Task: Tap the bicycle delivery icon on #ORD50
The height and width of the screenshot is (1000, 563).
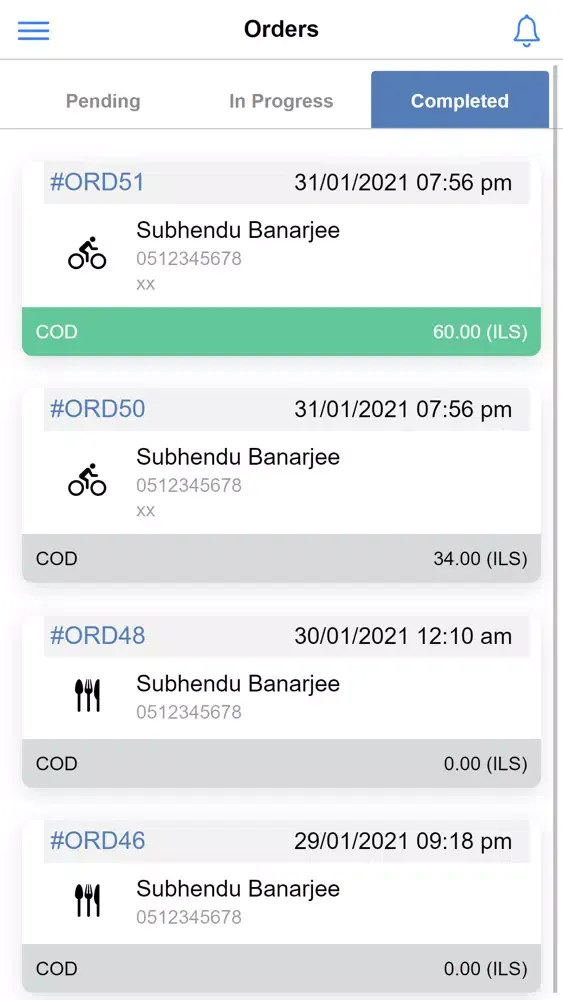Action: pos(87,480)
